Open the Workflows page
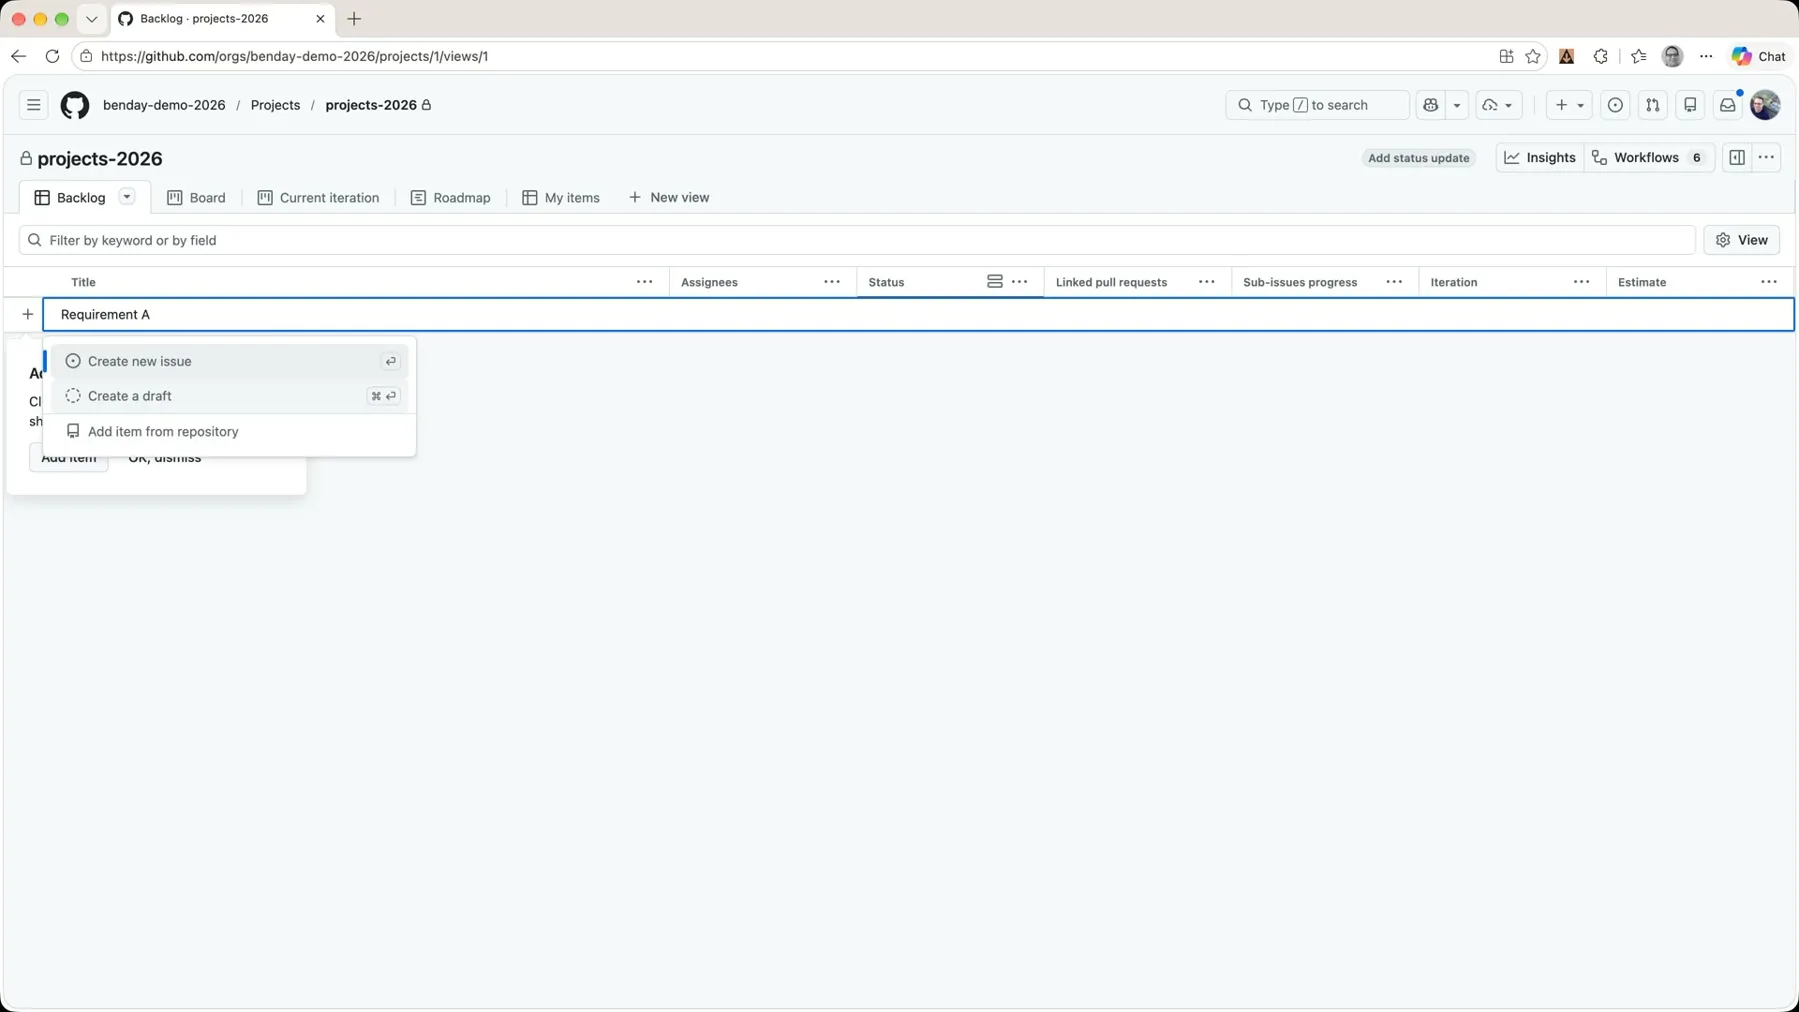The height and width of the screenshot is (1012, 1799). [x=1649, y=158]
